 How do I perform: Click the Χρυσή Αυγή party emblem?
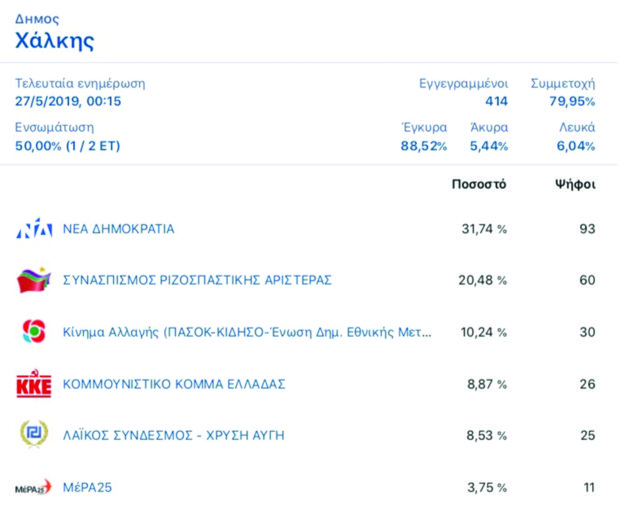(x=33, y=435)
